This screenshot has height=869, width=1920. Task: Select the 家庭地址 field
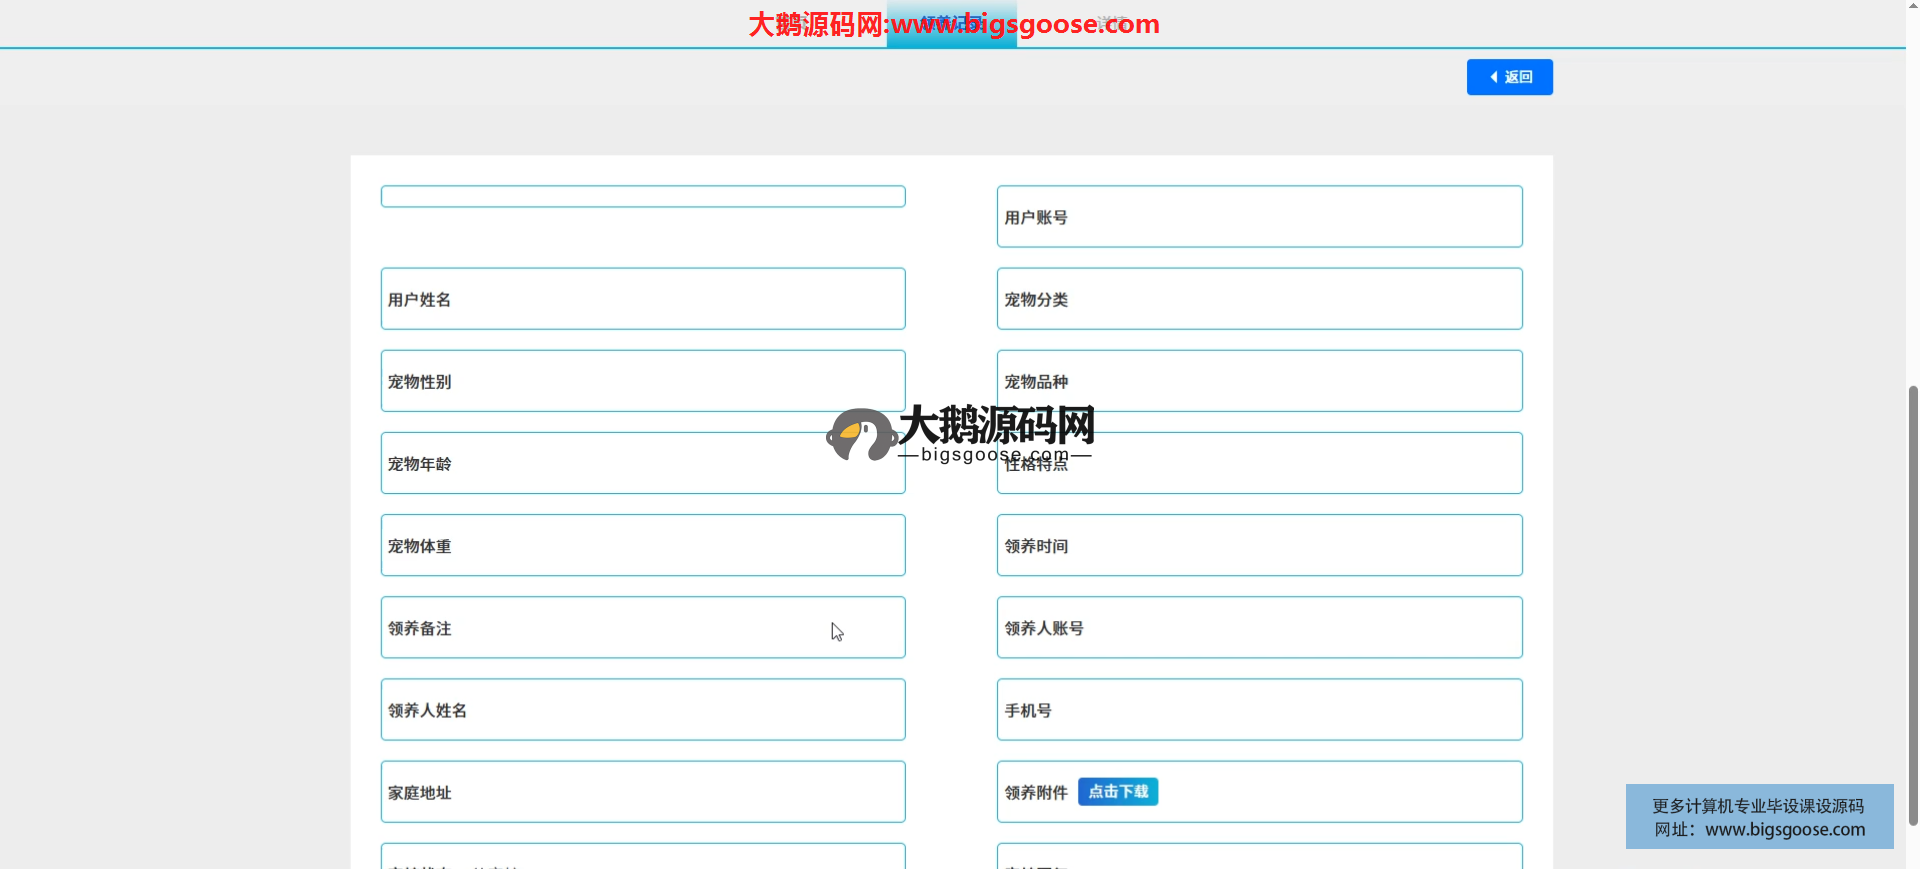tap(642, 792)
